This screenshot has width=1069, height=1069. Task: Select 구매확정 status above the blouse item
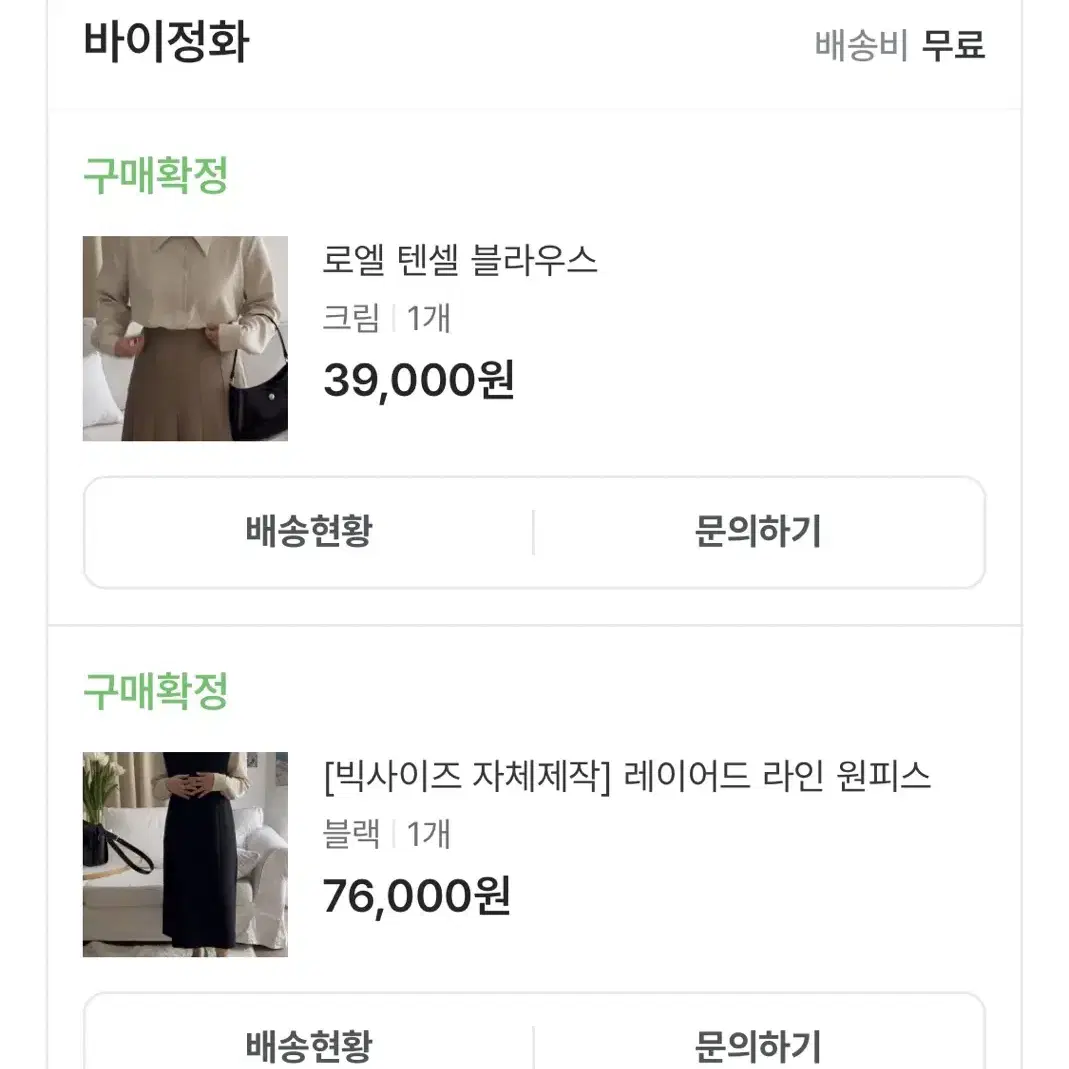(x=155, y=175)
